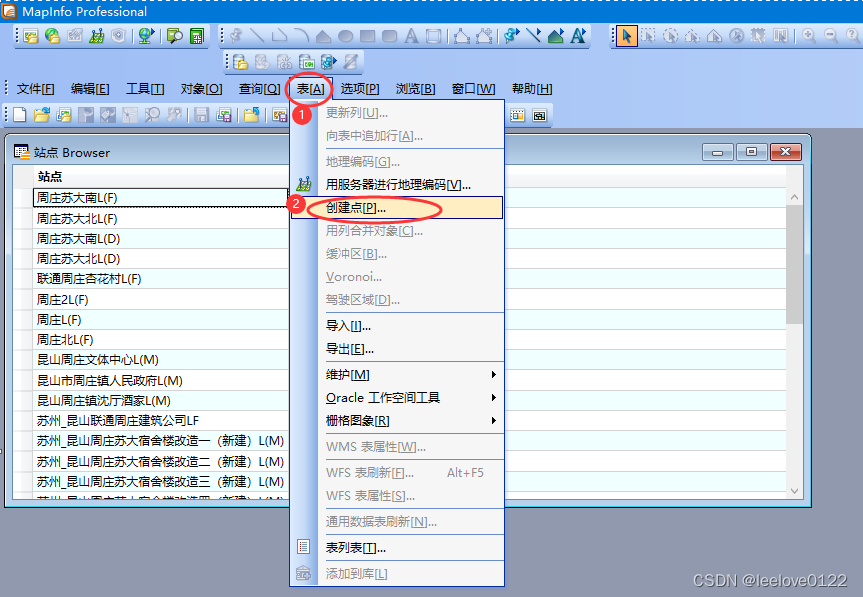The image size is (863, 597).
Task: Click the scroll-down arrow in 站点 Browser
Action: (x=794, y=491)
